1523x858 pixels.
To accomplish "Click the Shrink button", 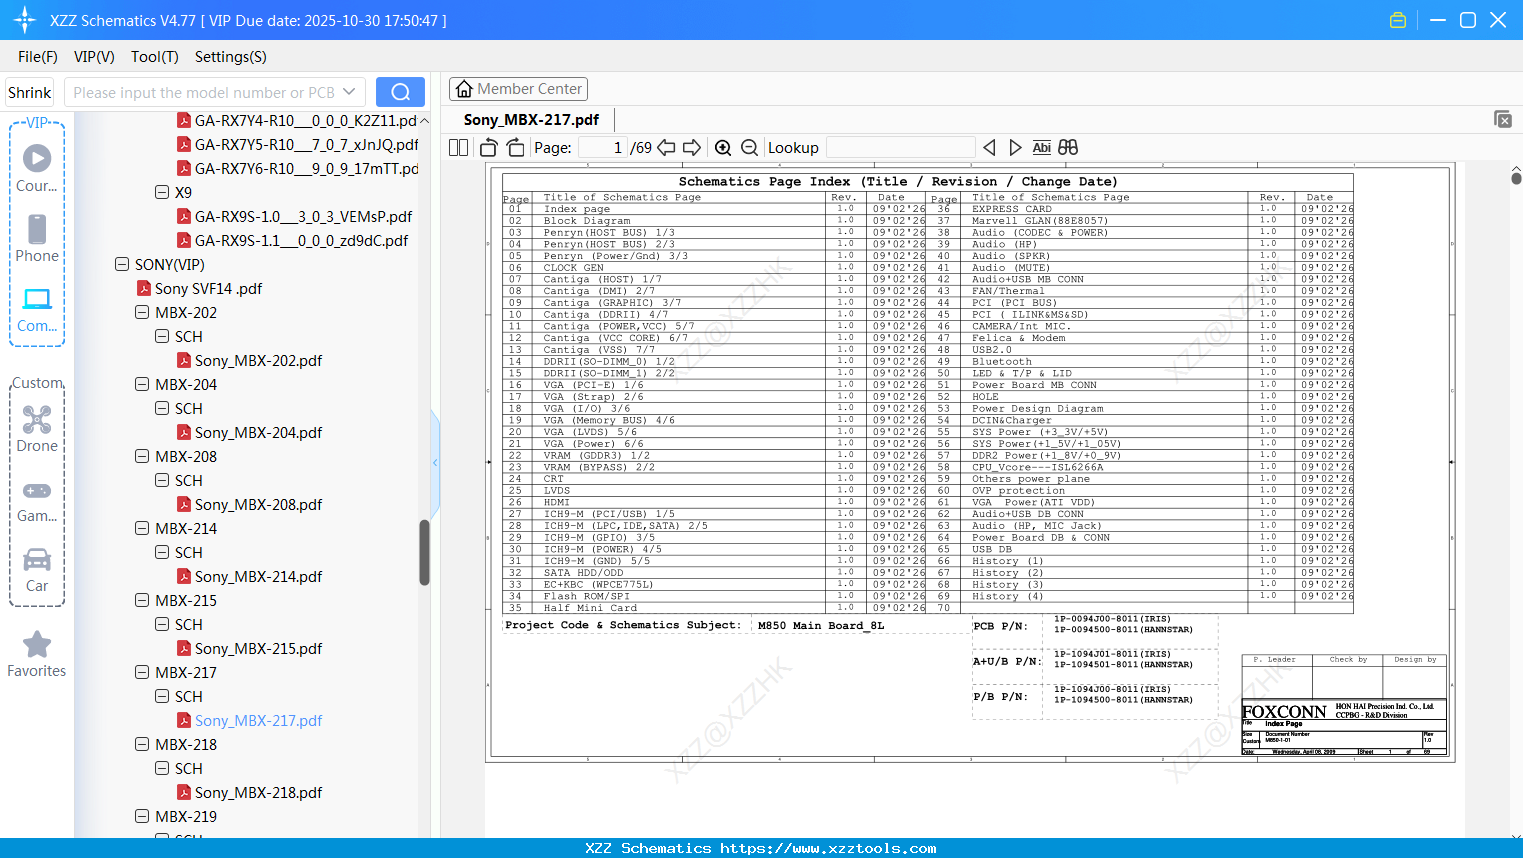I will click(x=30, y=92).
